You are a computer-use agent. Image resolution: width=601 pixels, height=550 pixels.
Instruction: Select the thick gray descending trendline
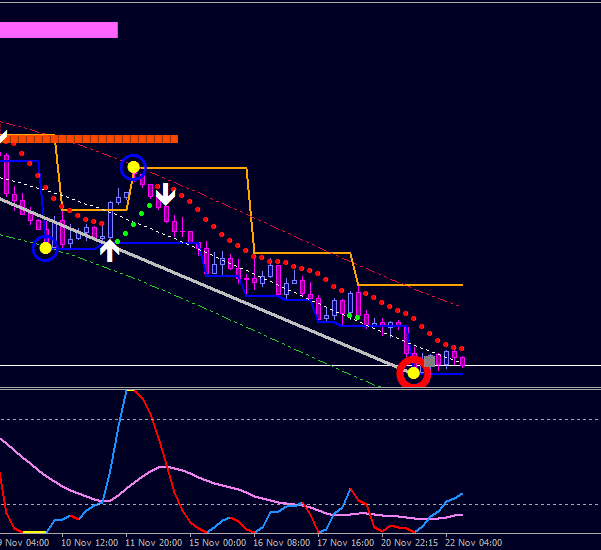coord(207,285)
